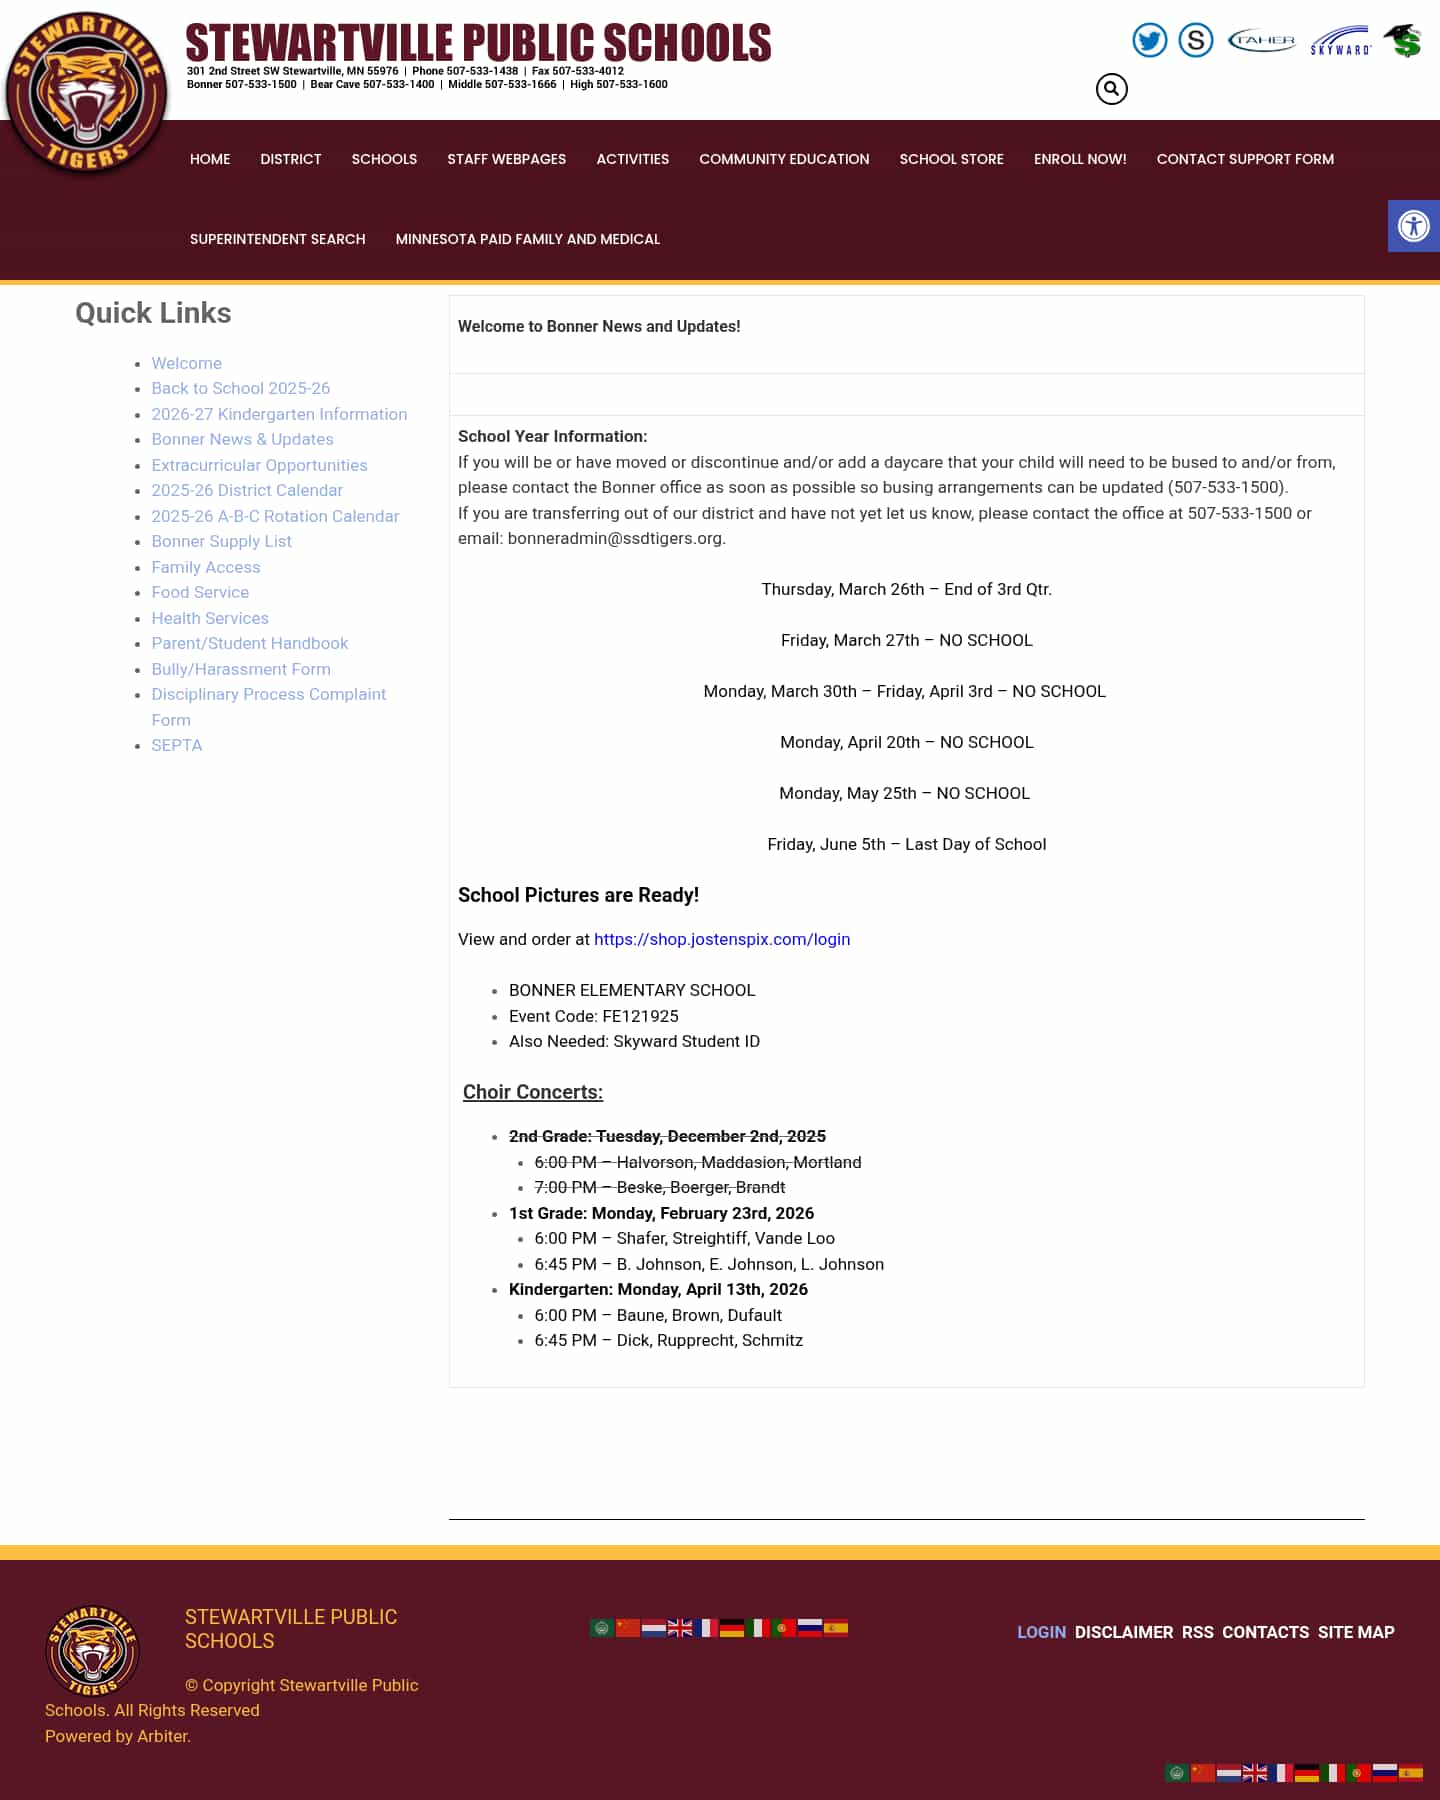Open Extracurricular Opportunities link

[x=260, y=465]
